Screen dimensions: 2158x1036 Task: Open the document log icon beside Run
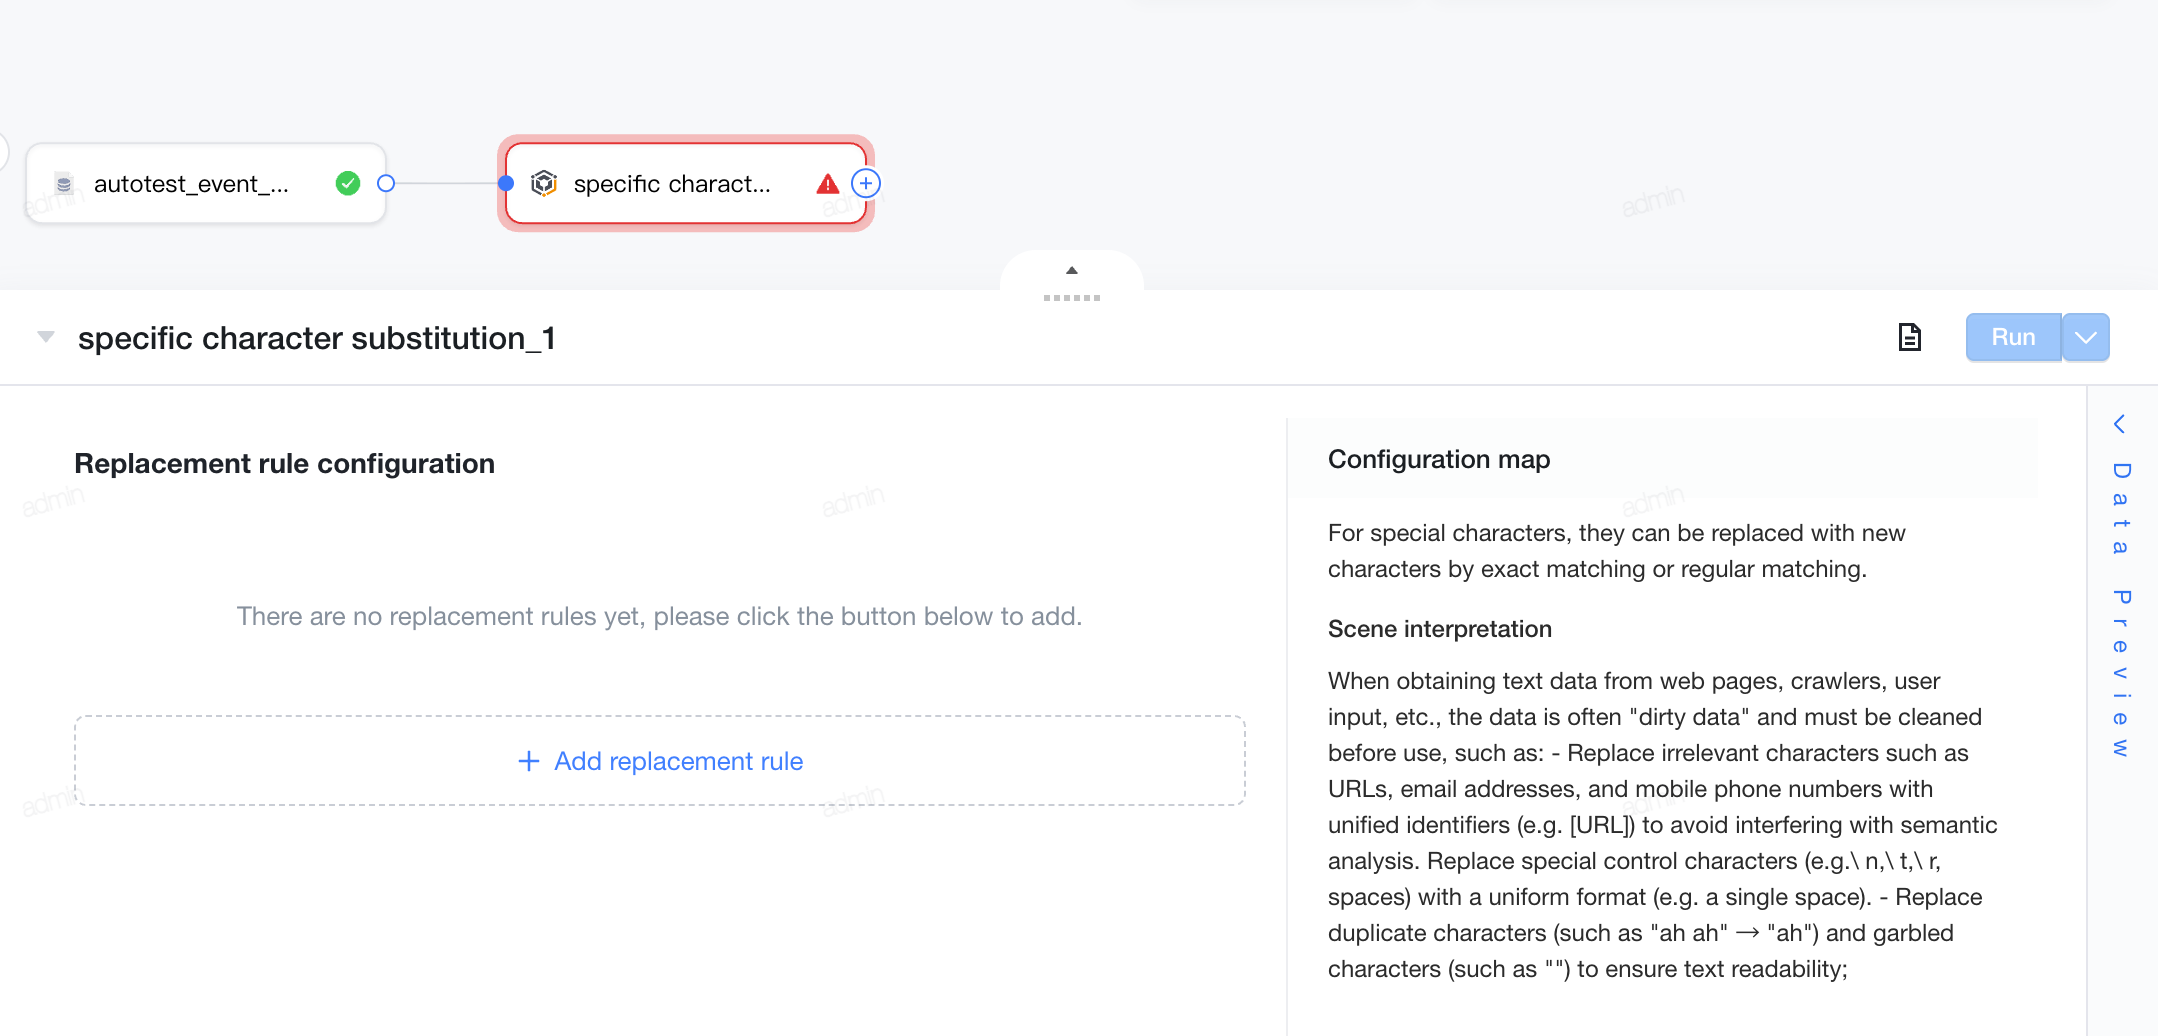(1910, 337)
